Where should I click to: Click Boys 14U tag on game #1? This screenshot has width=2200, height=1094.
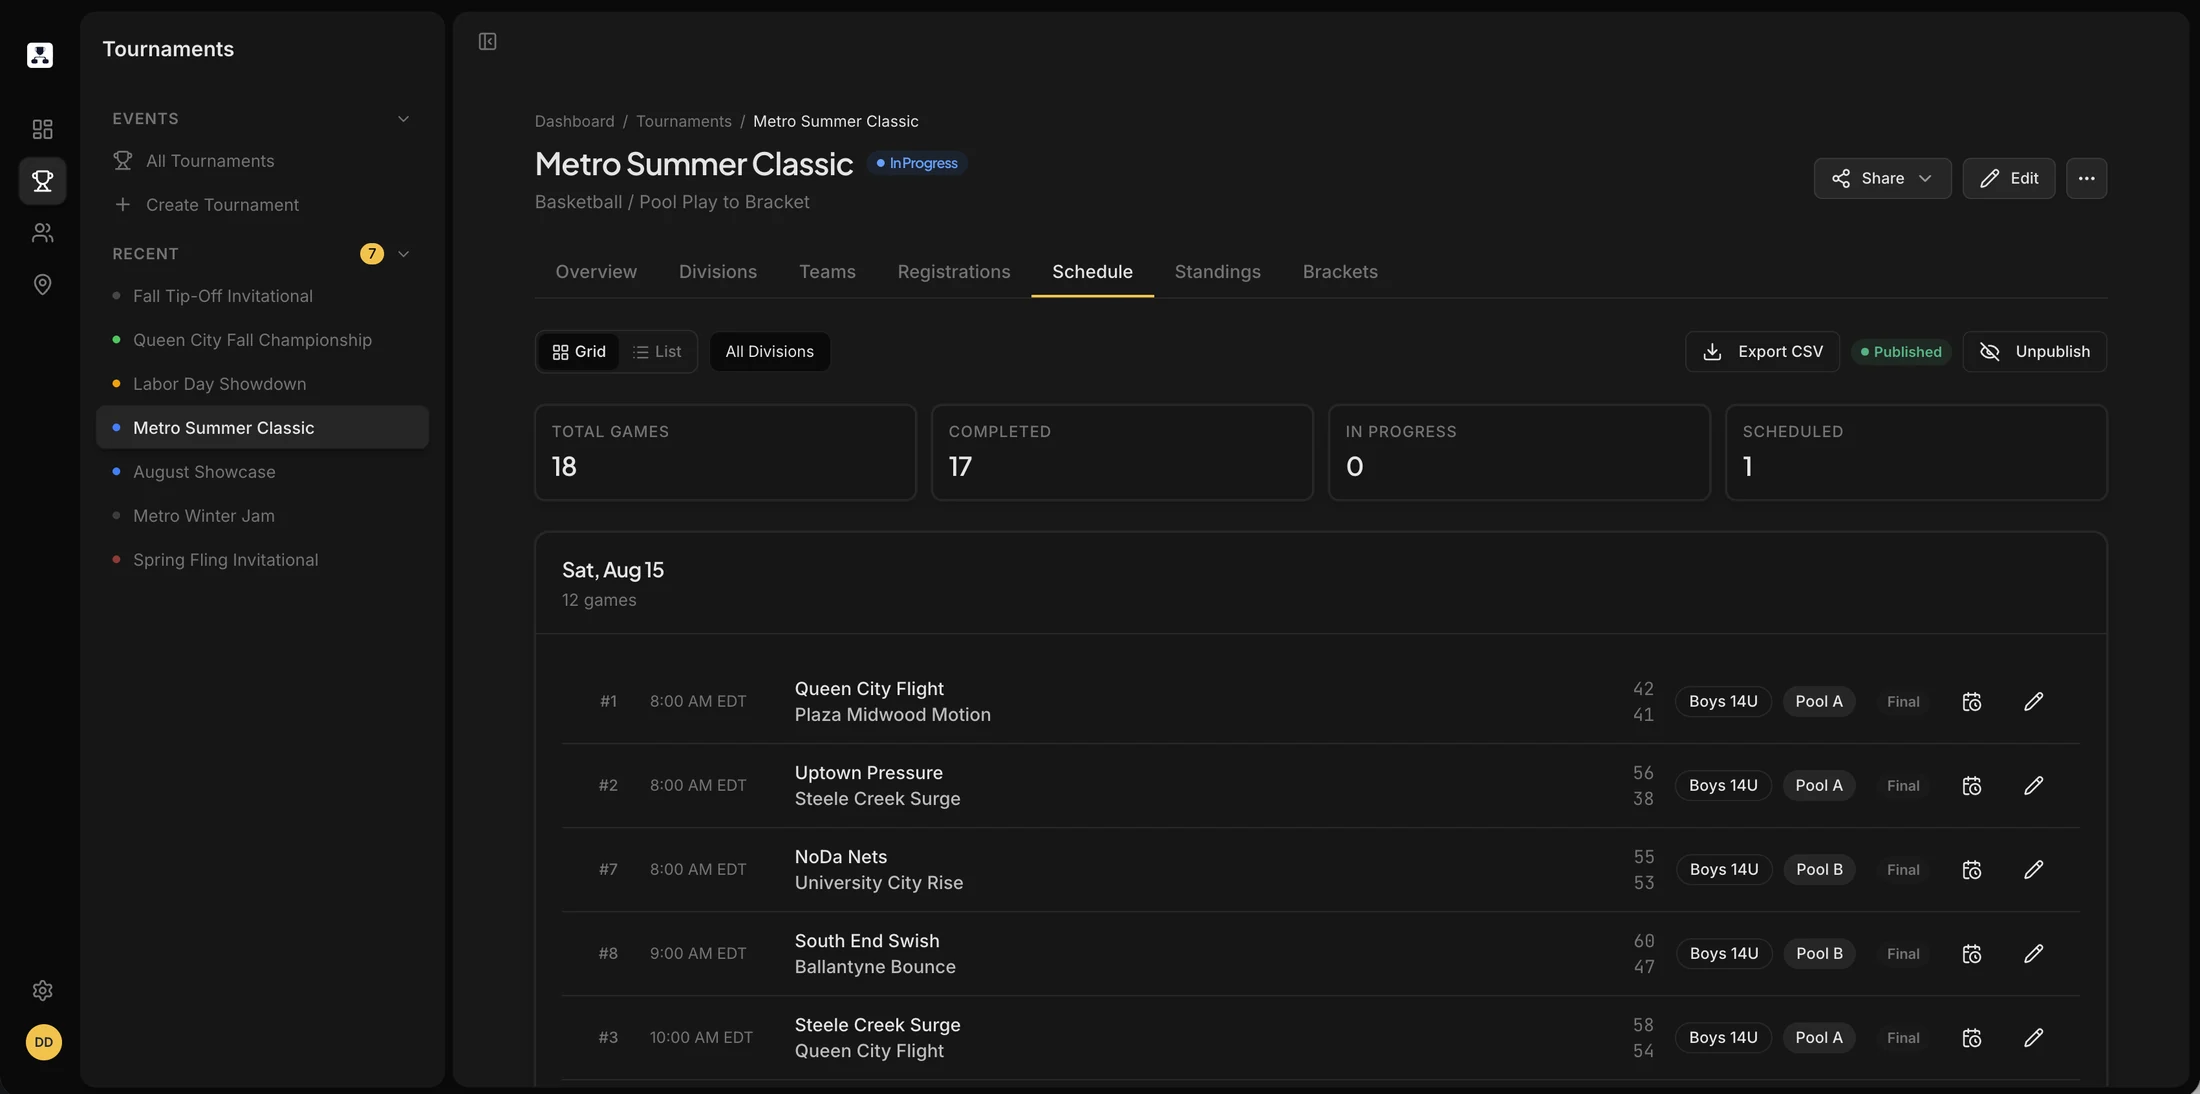pos(1723,702)
